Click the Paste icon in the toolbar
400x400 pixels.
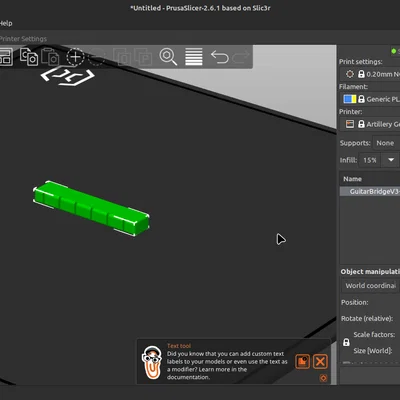click(x=50, y=57)
